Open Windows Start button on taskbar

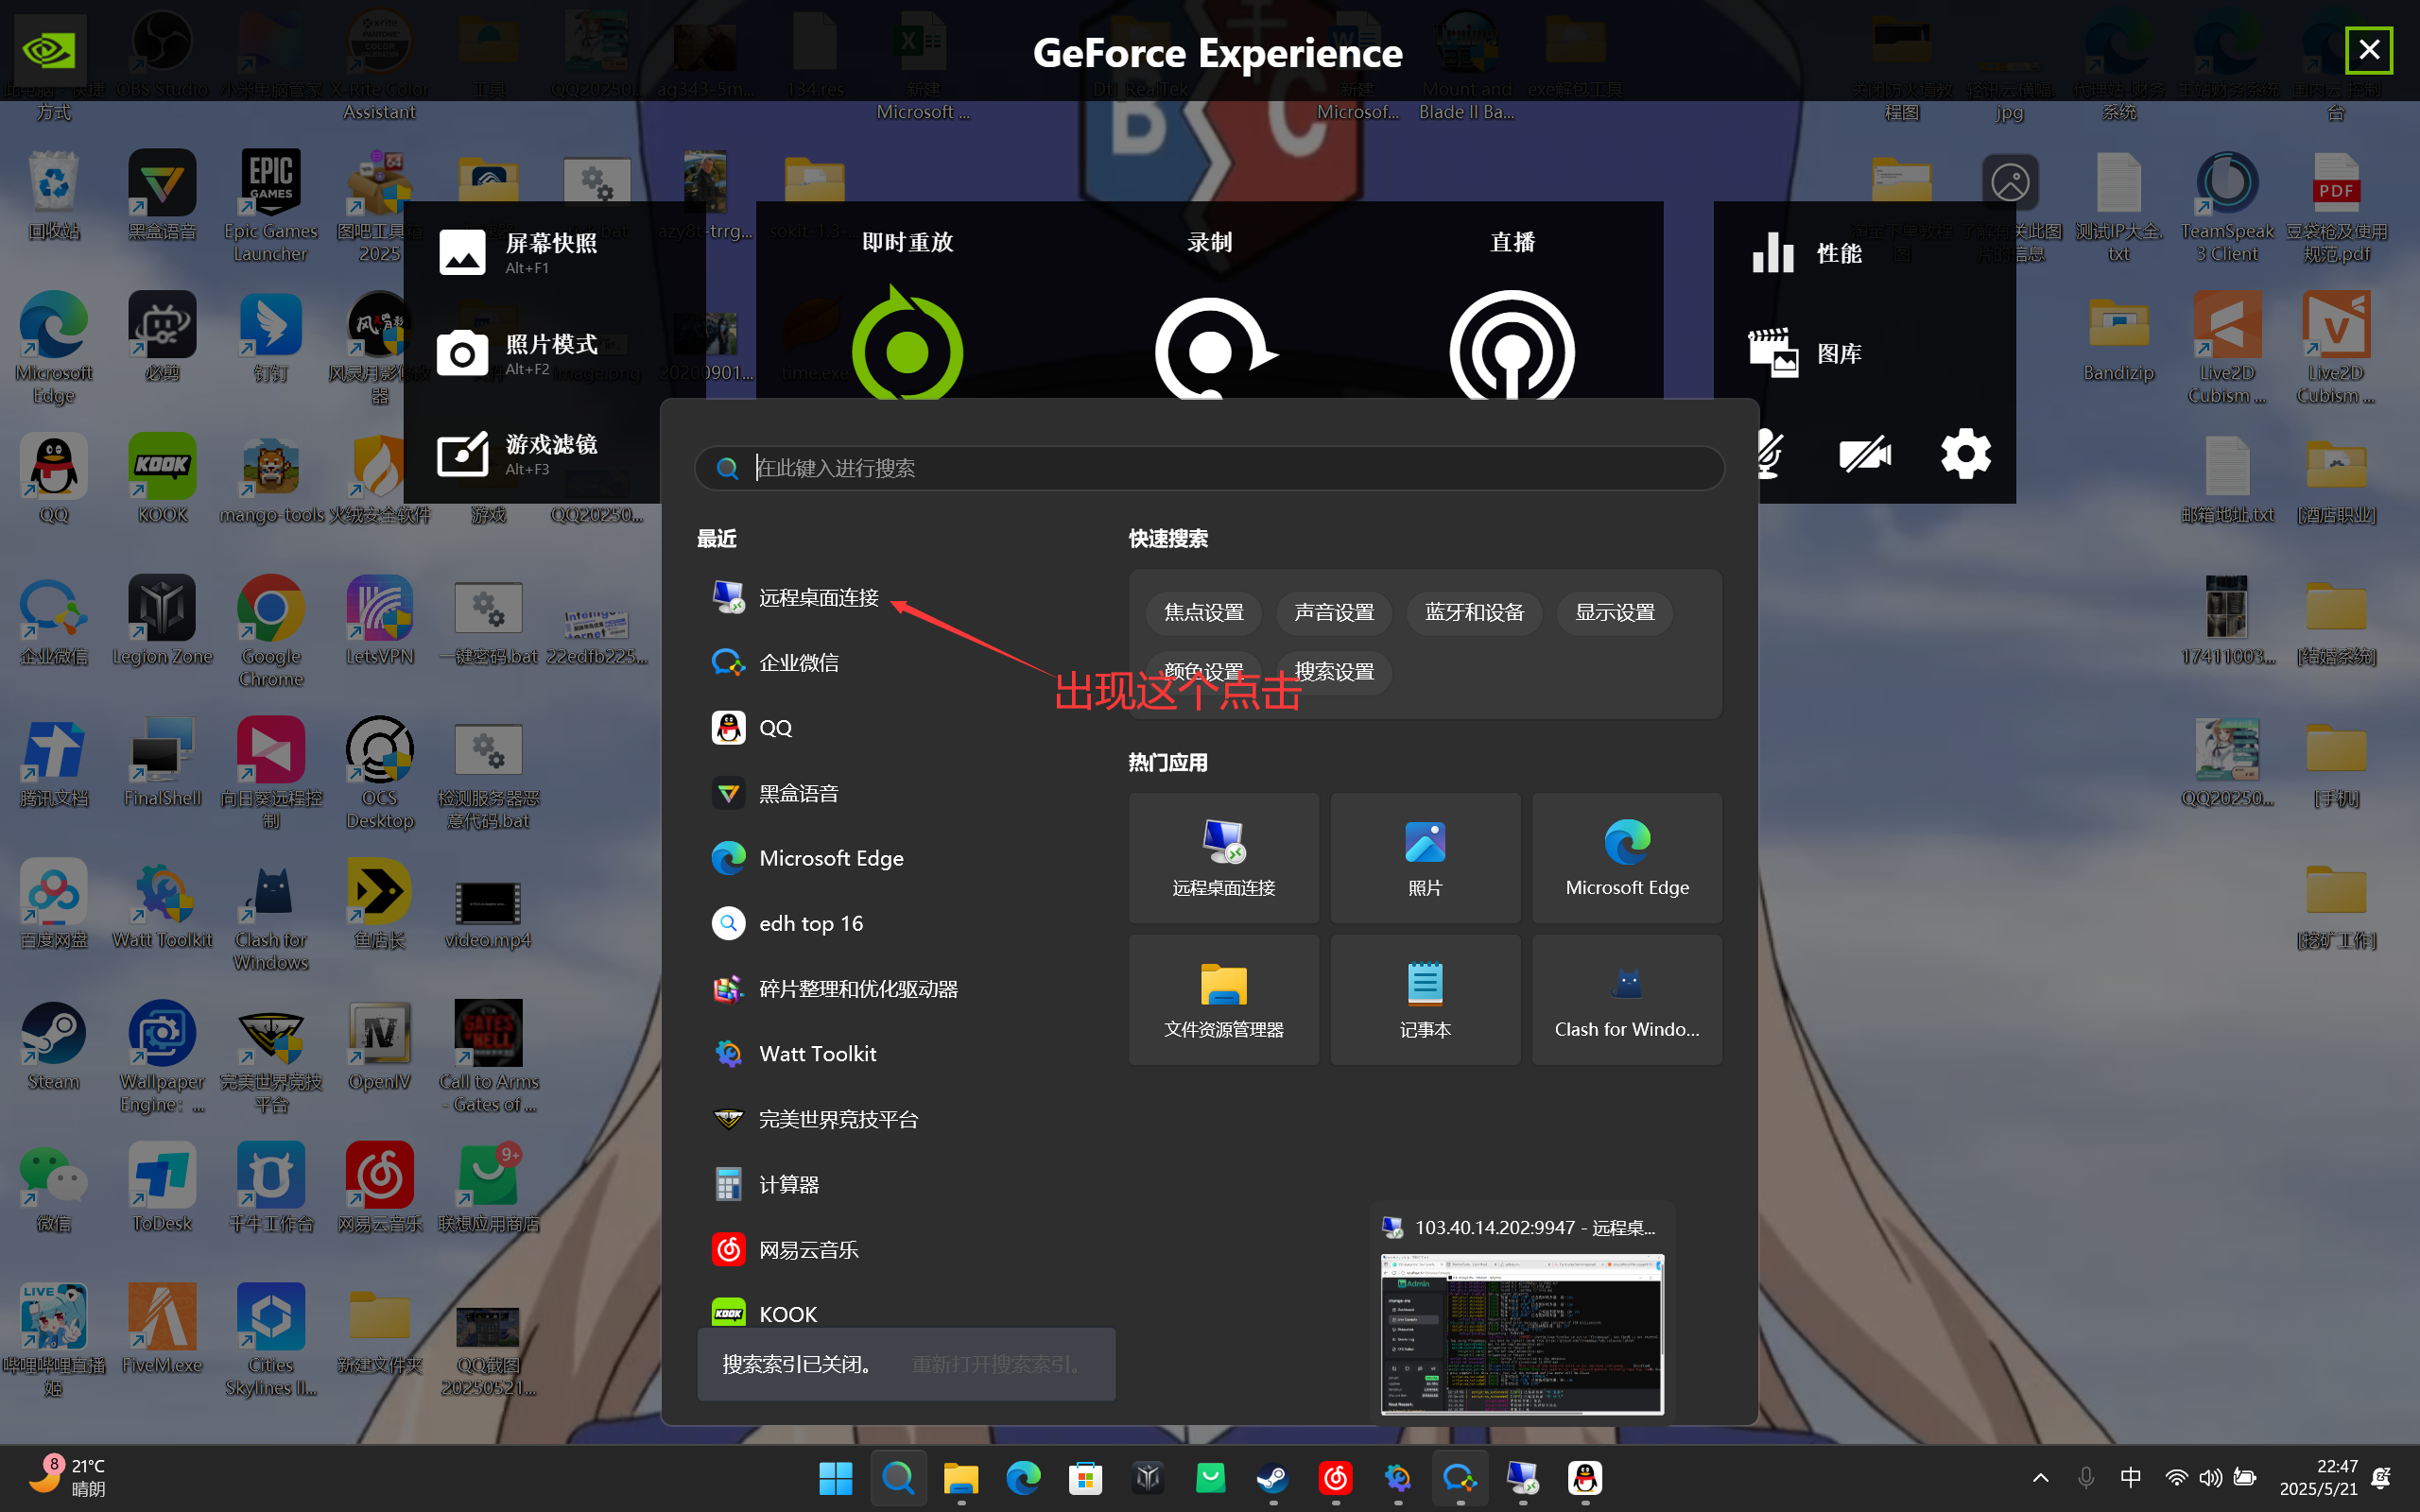835,1478
